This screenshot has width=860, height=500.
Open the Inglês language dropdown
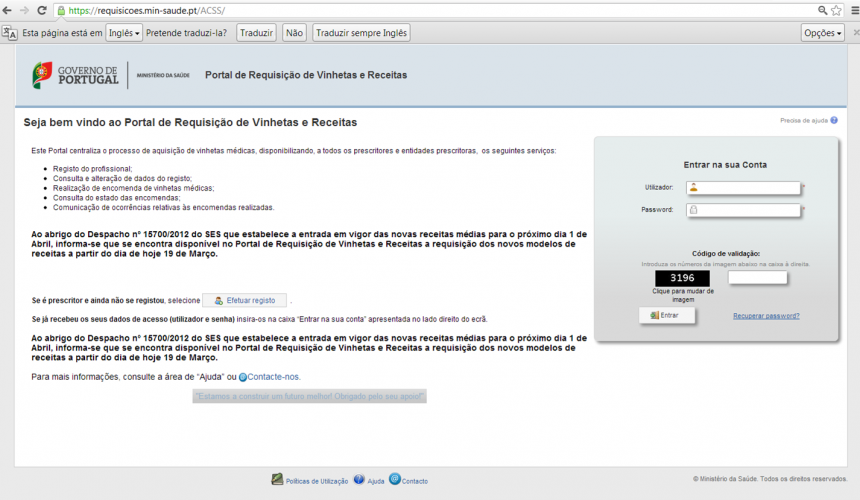pos(124,33)
